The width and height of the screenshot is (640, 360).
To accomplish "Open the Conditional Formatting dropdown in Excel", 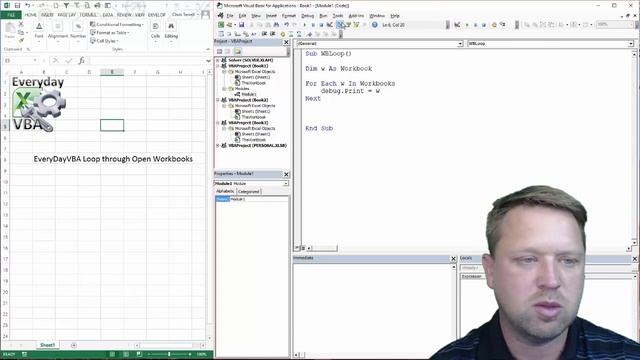I will tap(117, 24).
